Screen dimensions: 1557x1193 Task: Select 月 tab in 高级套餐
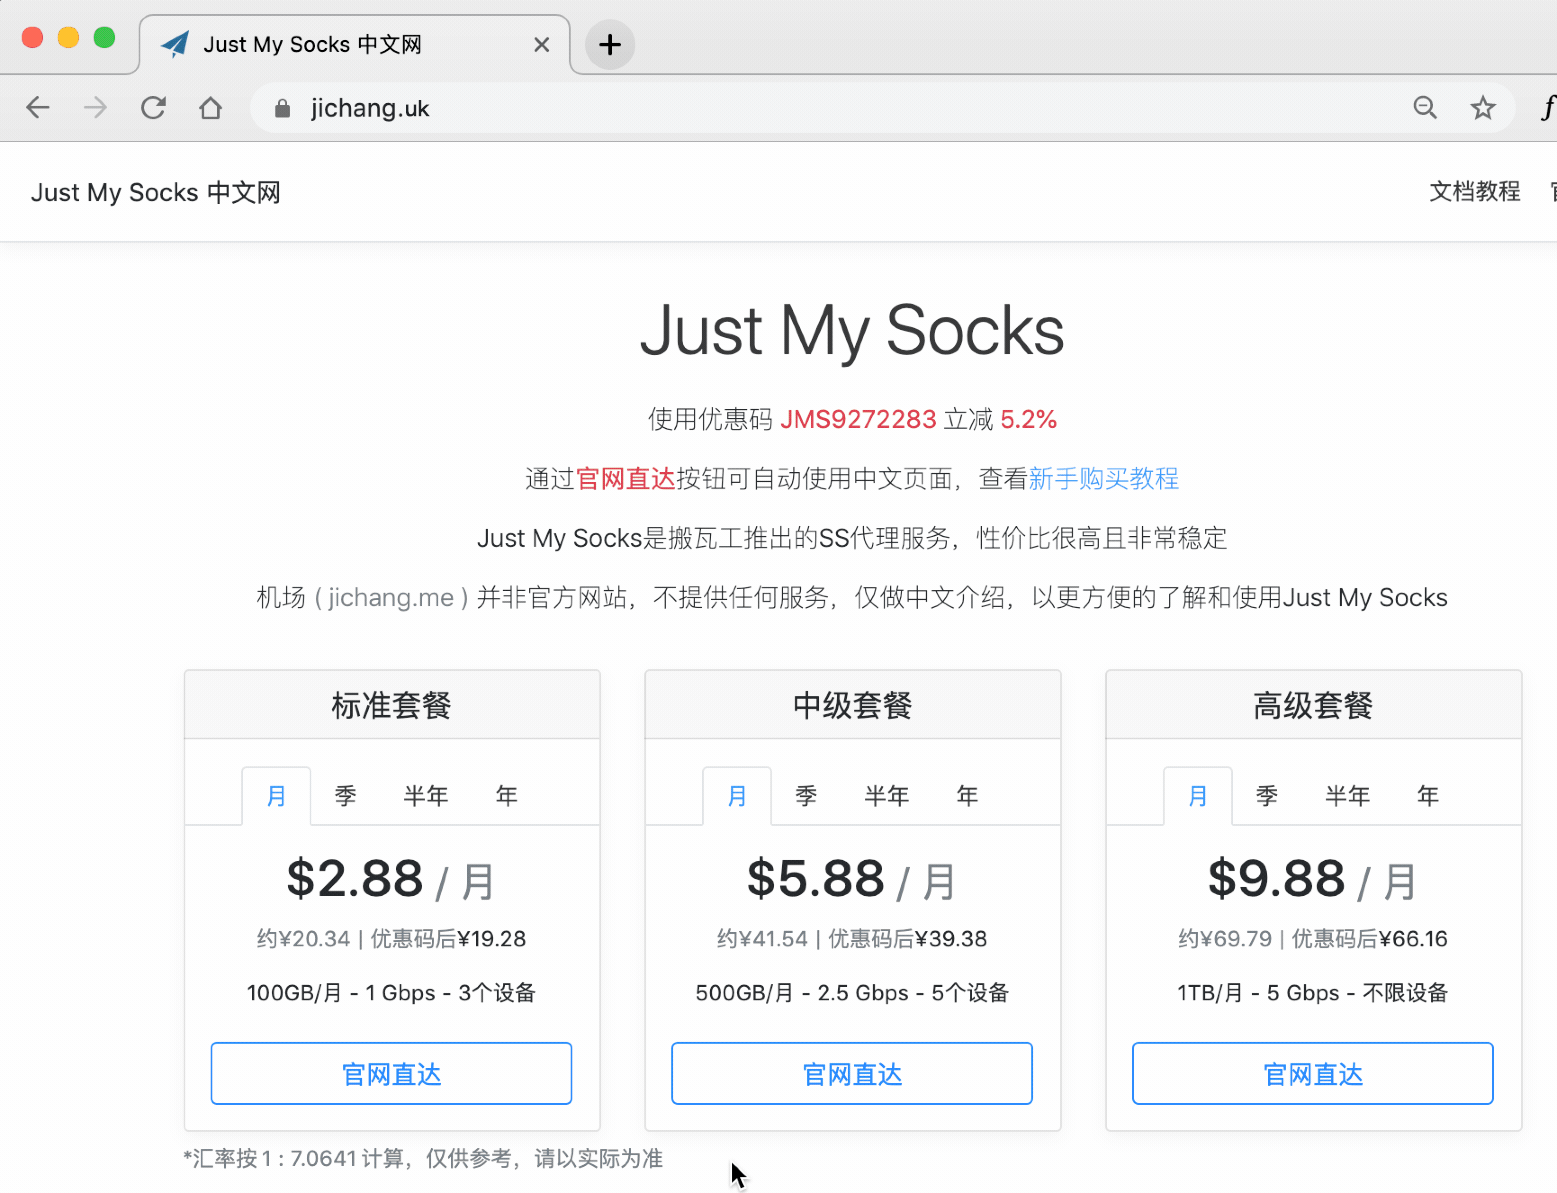1198,796
